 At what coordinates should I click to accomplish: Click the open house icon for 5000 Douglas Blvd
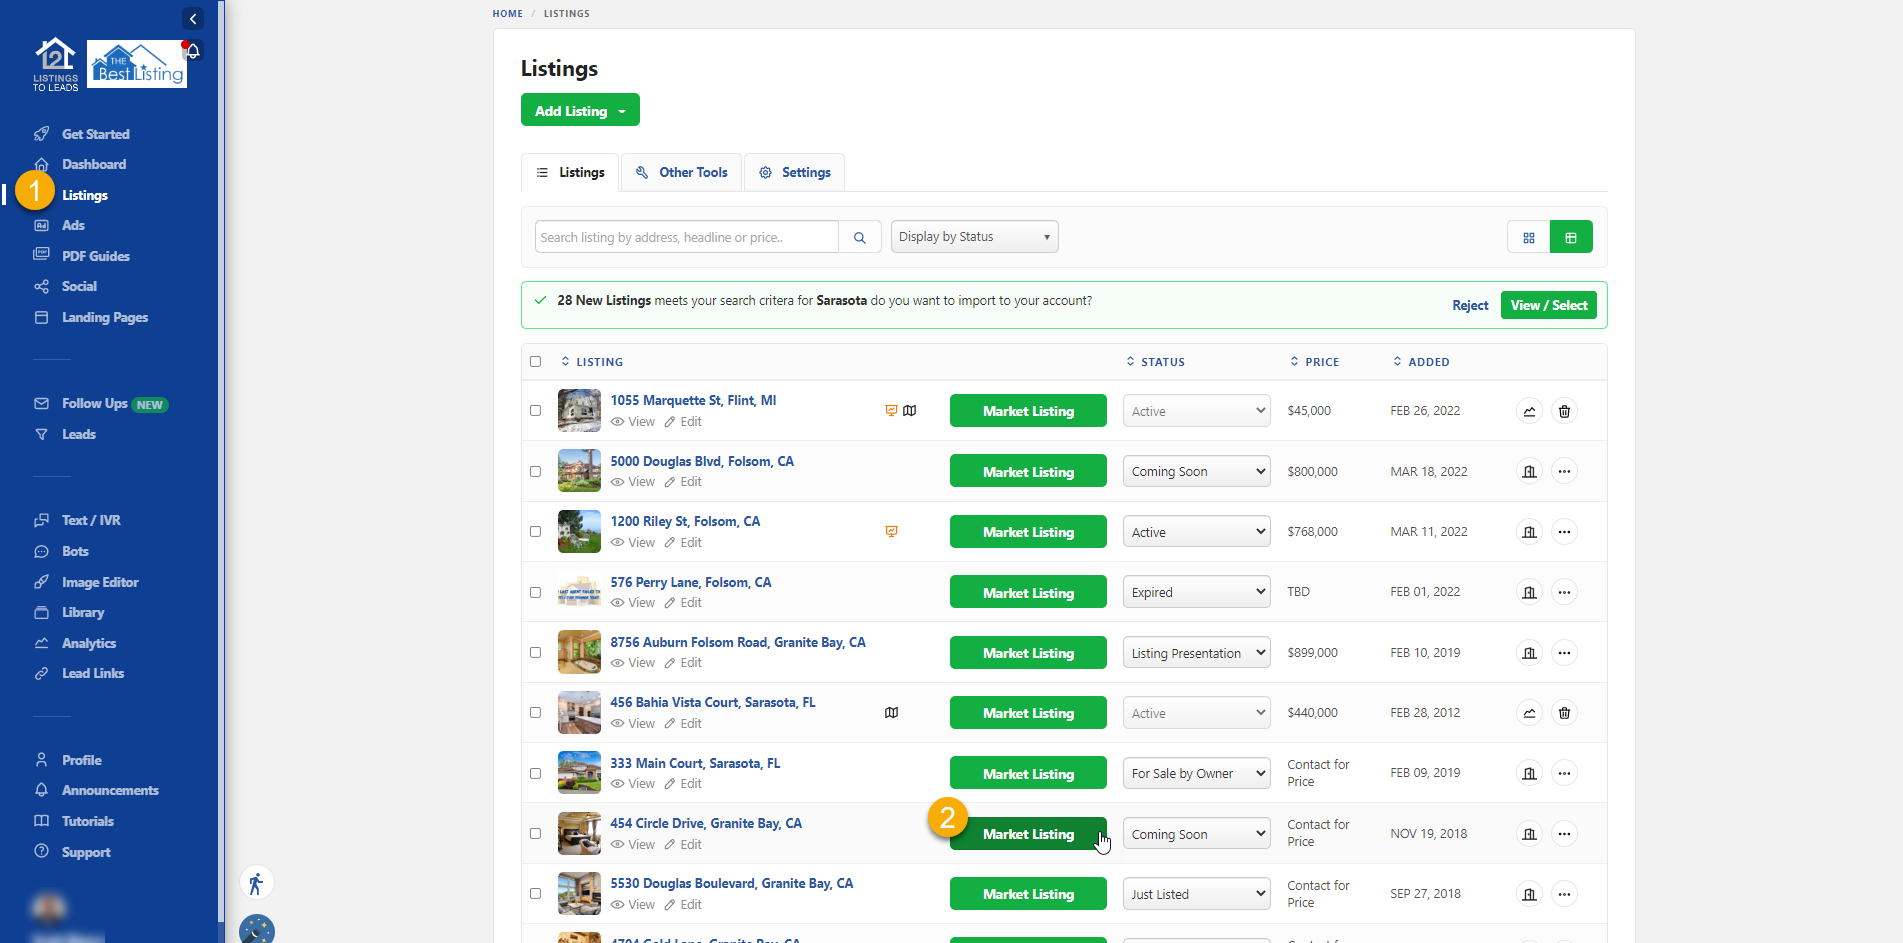coord(1529,471)
